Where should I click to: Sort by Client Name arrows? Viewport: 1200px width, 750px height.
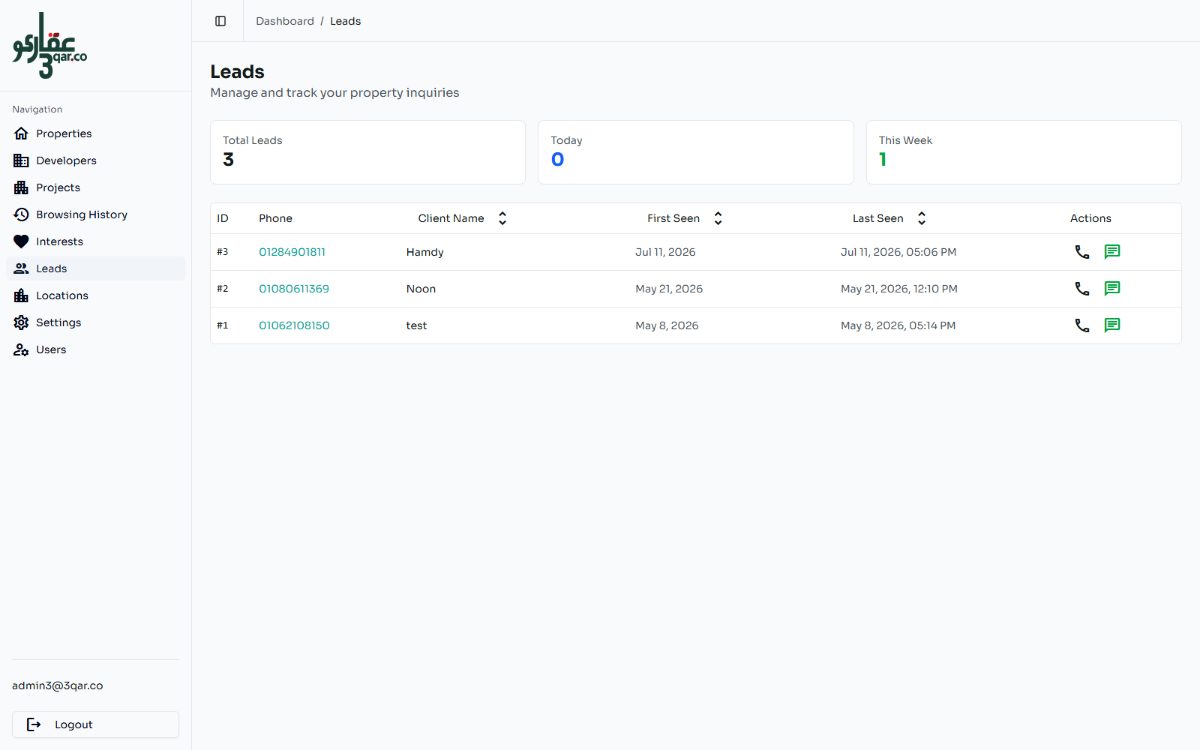[503, 218]
